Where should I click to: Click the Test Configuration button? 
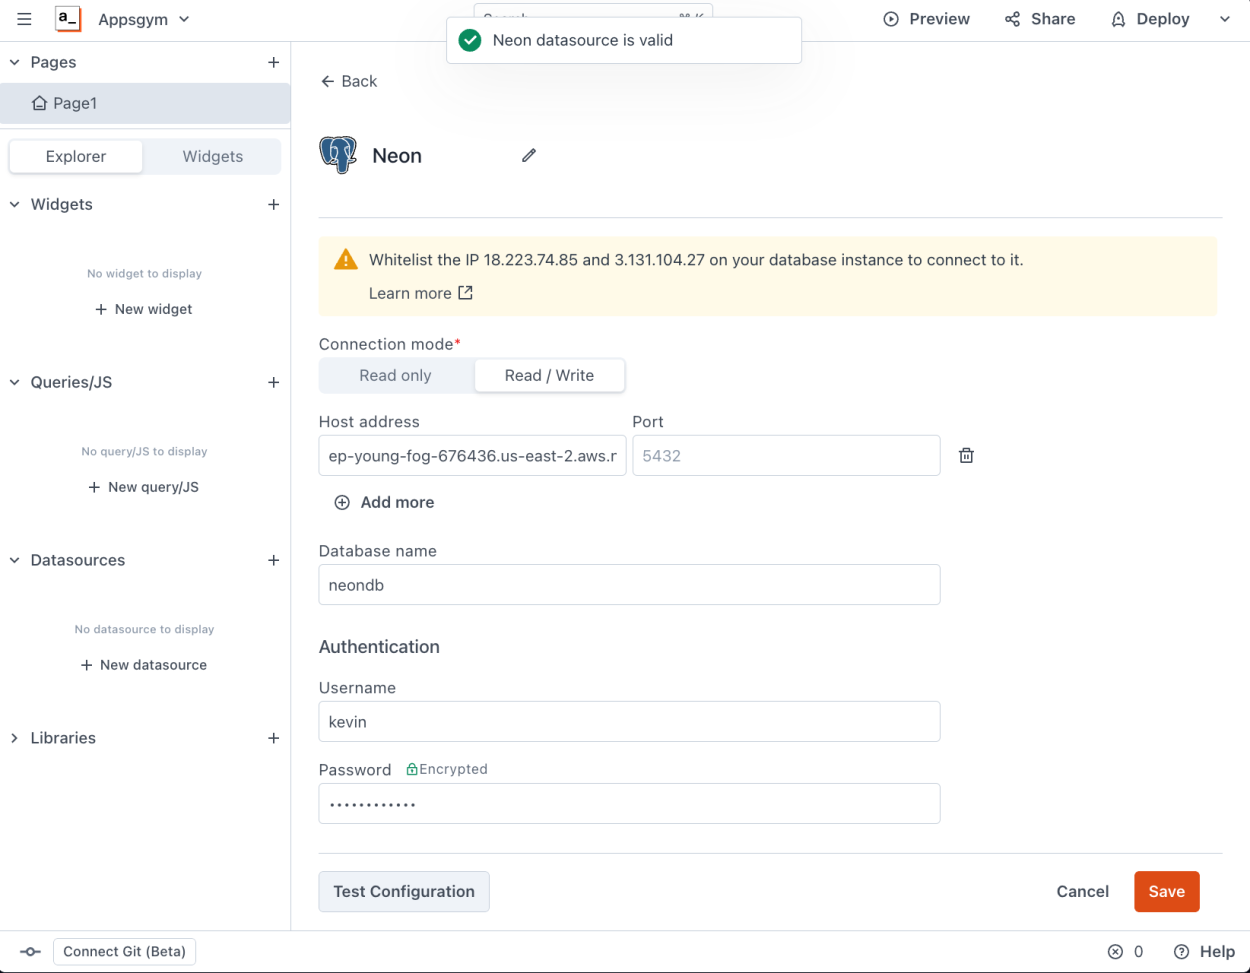point(404,891)
